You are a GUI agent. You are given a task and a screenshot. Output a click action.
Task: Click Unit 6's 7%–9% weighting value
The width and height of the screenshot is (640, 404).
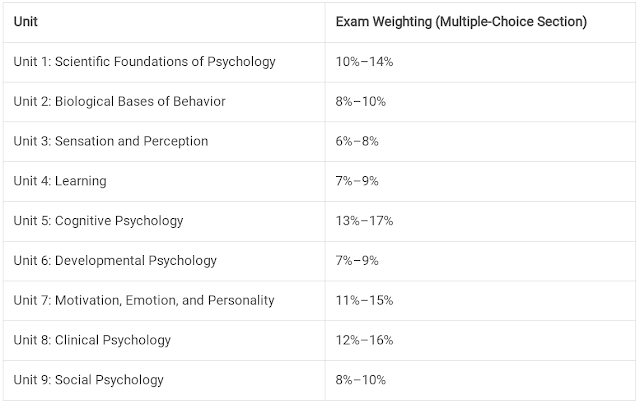tap(357, 260)
